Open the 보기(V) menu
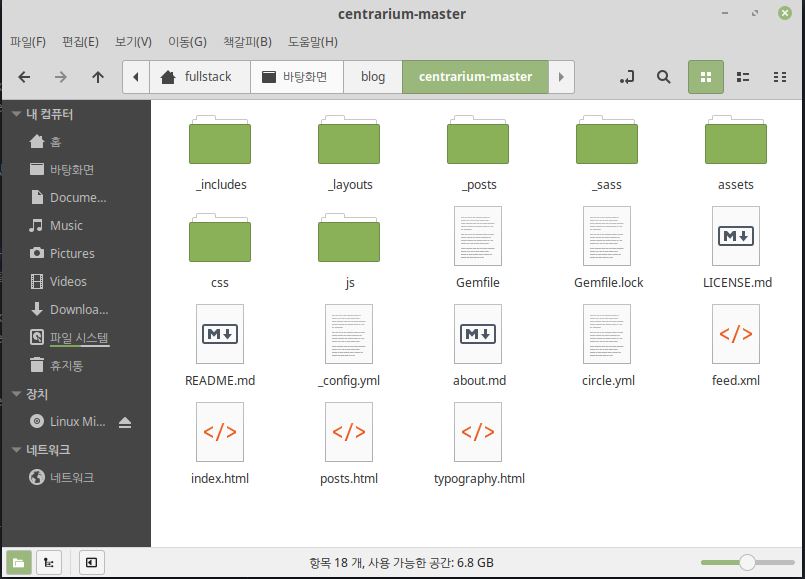This screenshot has height=579, width=805. tap(133, 42)
